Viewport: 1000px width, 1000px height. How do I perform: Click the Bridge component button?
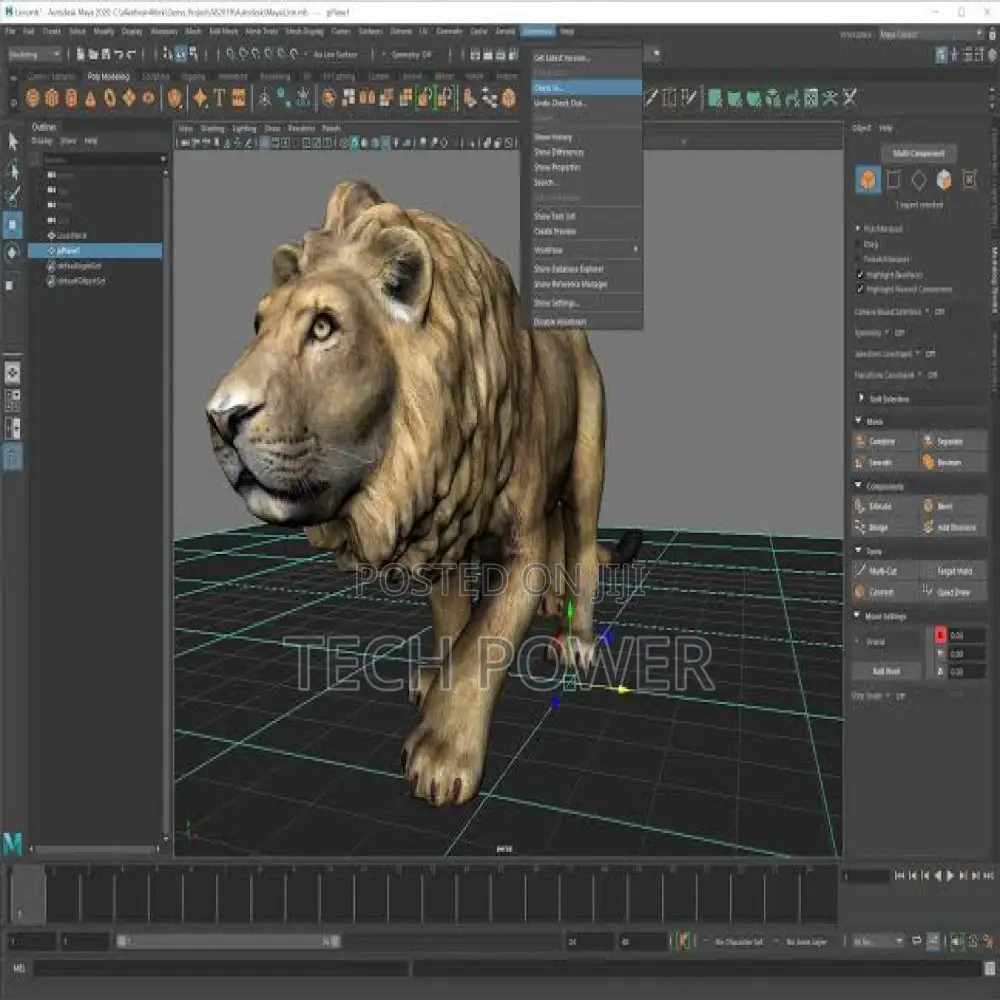pos(885,527)
